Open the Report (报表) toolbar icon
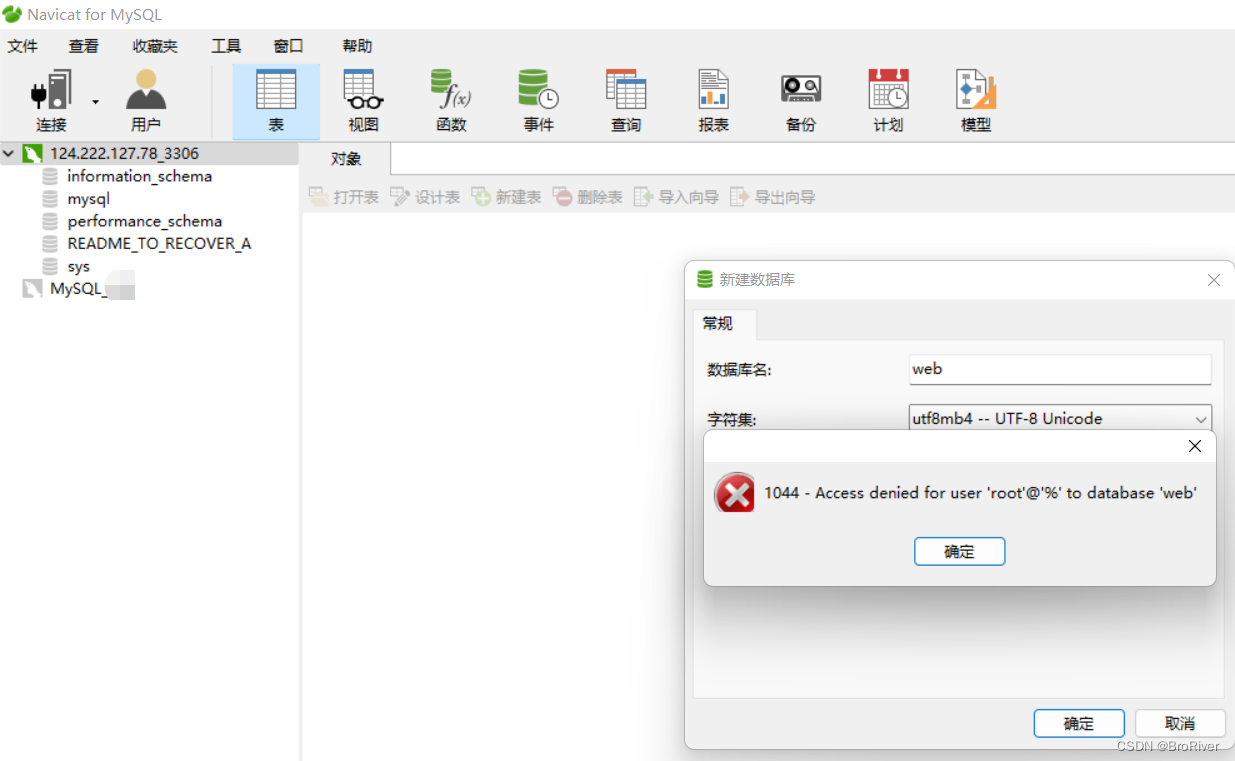 713,101
